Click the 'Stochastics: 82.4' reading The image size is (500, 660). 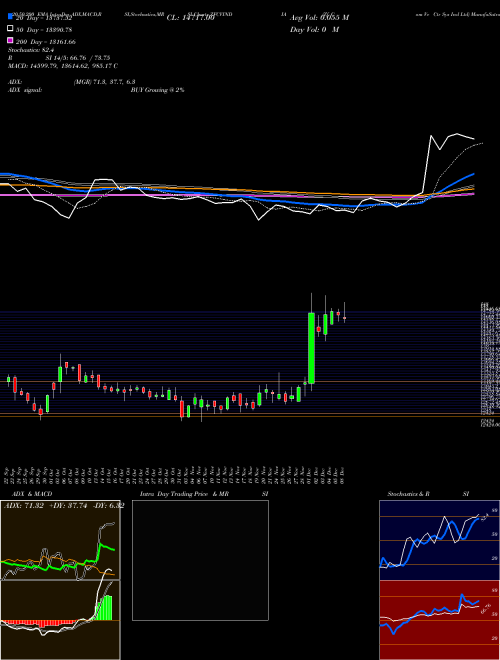(30, 50)
